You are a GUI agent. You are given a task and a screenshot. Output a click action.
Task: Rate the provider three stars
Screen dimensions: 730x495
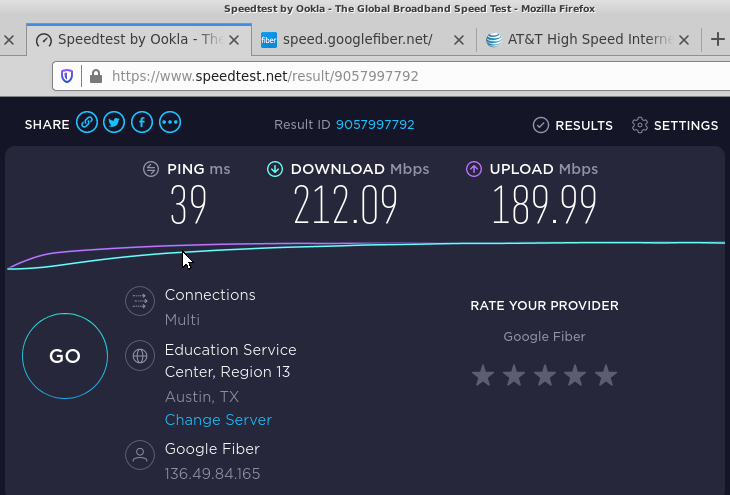point(545,375)
